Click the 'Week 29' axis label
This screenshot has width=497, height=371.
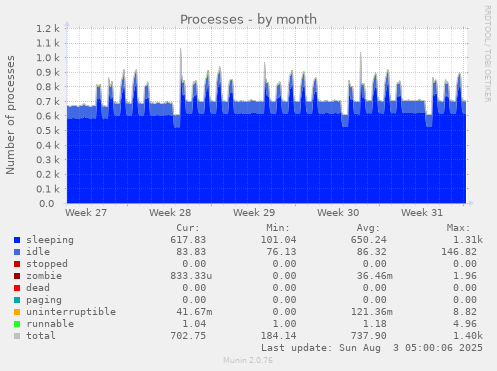(254, 213)
